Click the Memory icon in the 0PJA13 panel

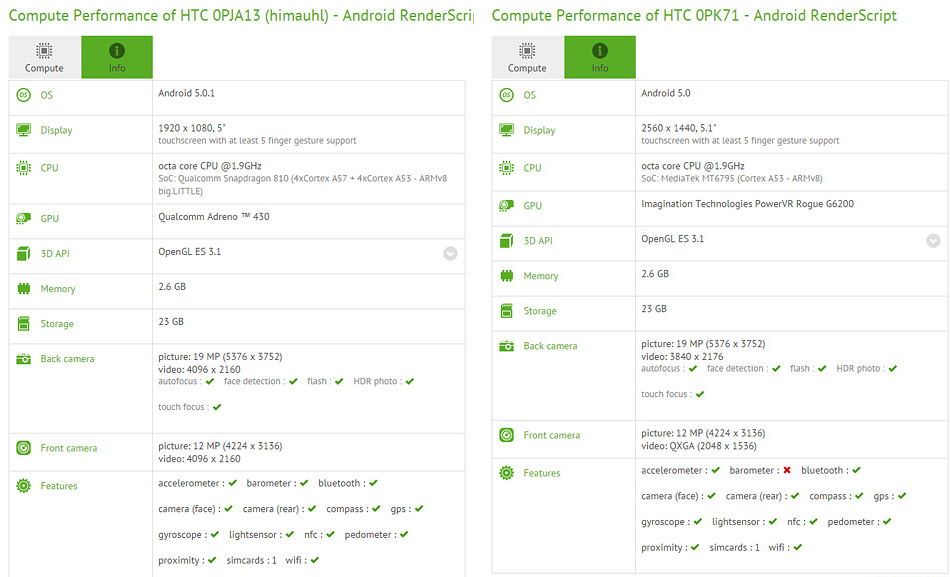24,288
